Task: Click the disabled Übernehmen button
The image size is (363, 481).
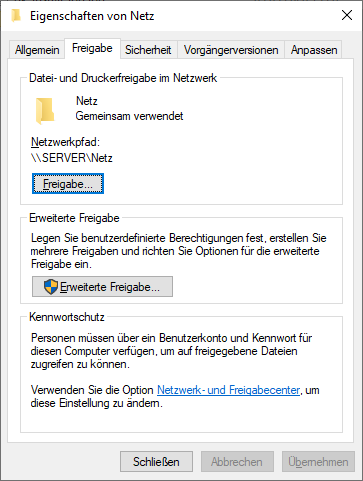Action: (318, 462)
